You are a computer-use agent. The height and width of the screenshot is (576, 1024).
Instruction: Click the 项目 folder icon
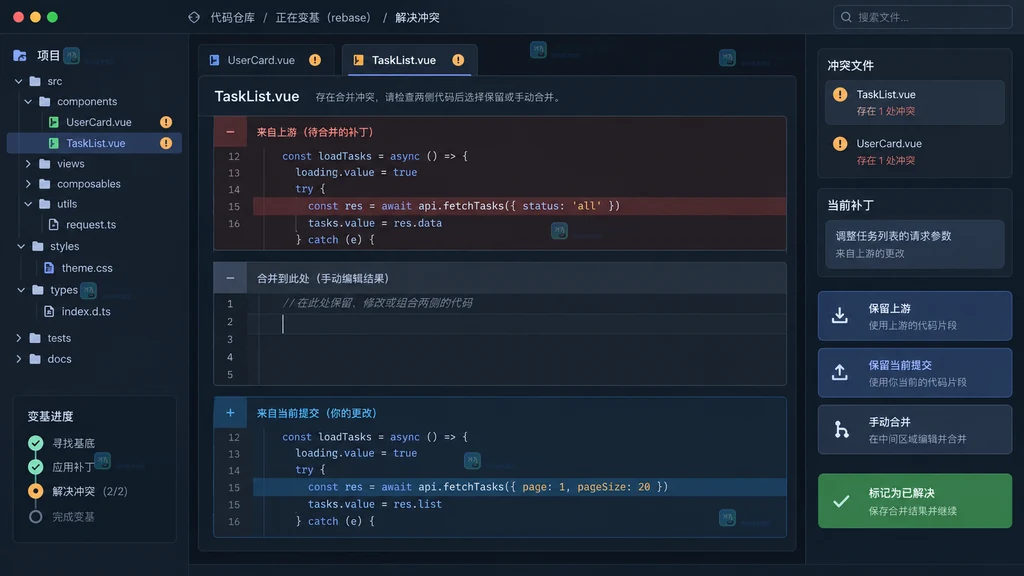20,56
